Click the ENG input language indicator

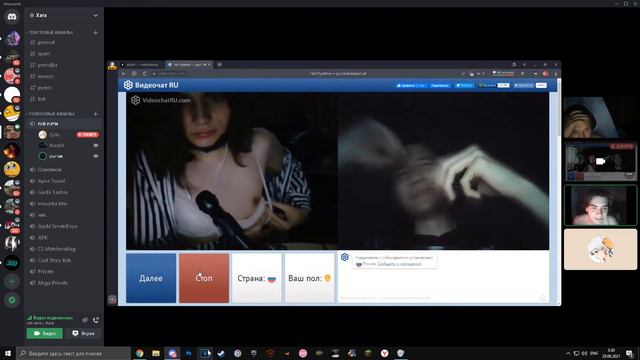tap(594, 353)
